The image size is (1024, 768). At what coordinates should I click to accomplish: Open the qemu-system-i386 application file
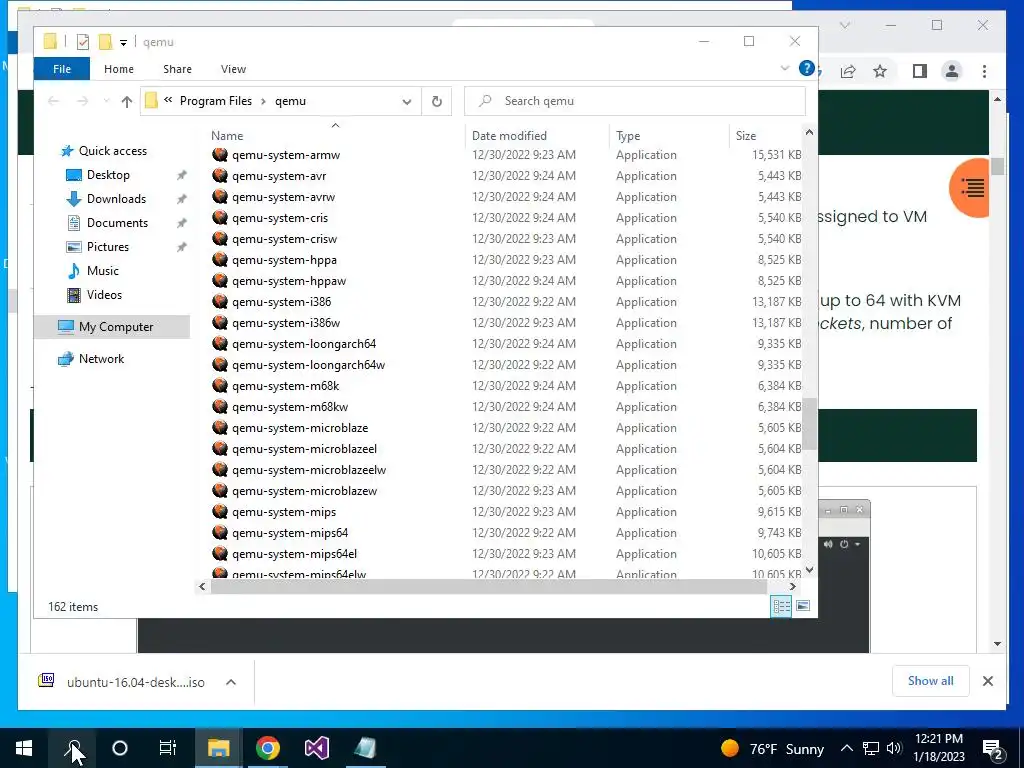(281, 302)
